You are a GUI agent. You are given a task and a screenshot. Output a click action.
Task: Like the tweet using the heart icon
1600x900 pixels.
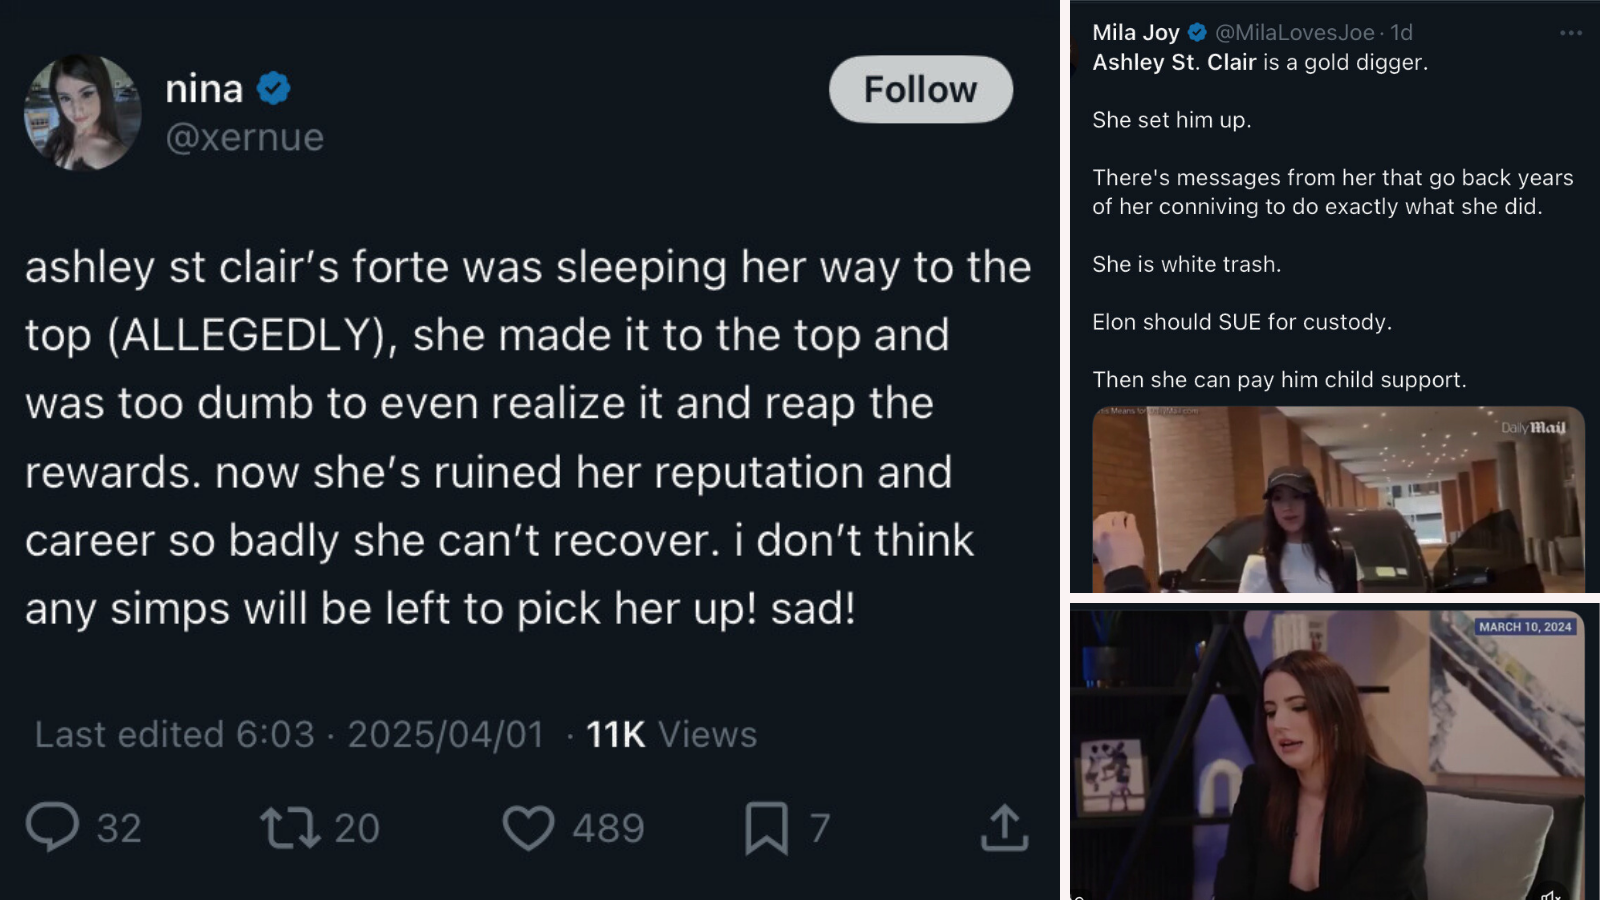[528, 827]
